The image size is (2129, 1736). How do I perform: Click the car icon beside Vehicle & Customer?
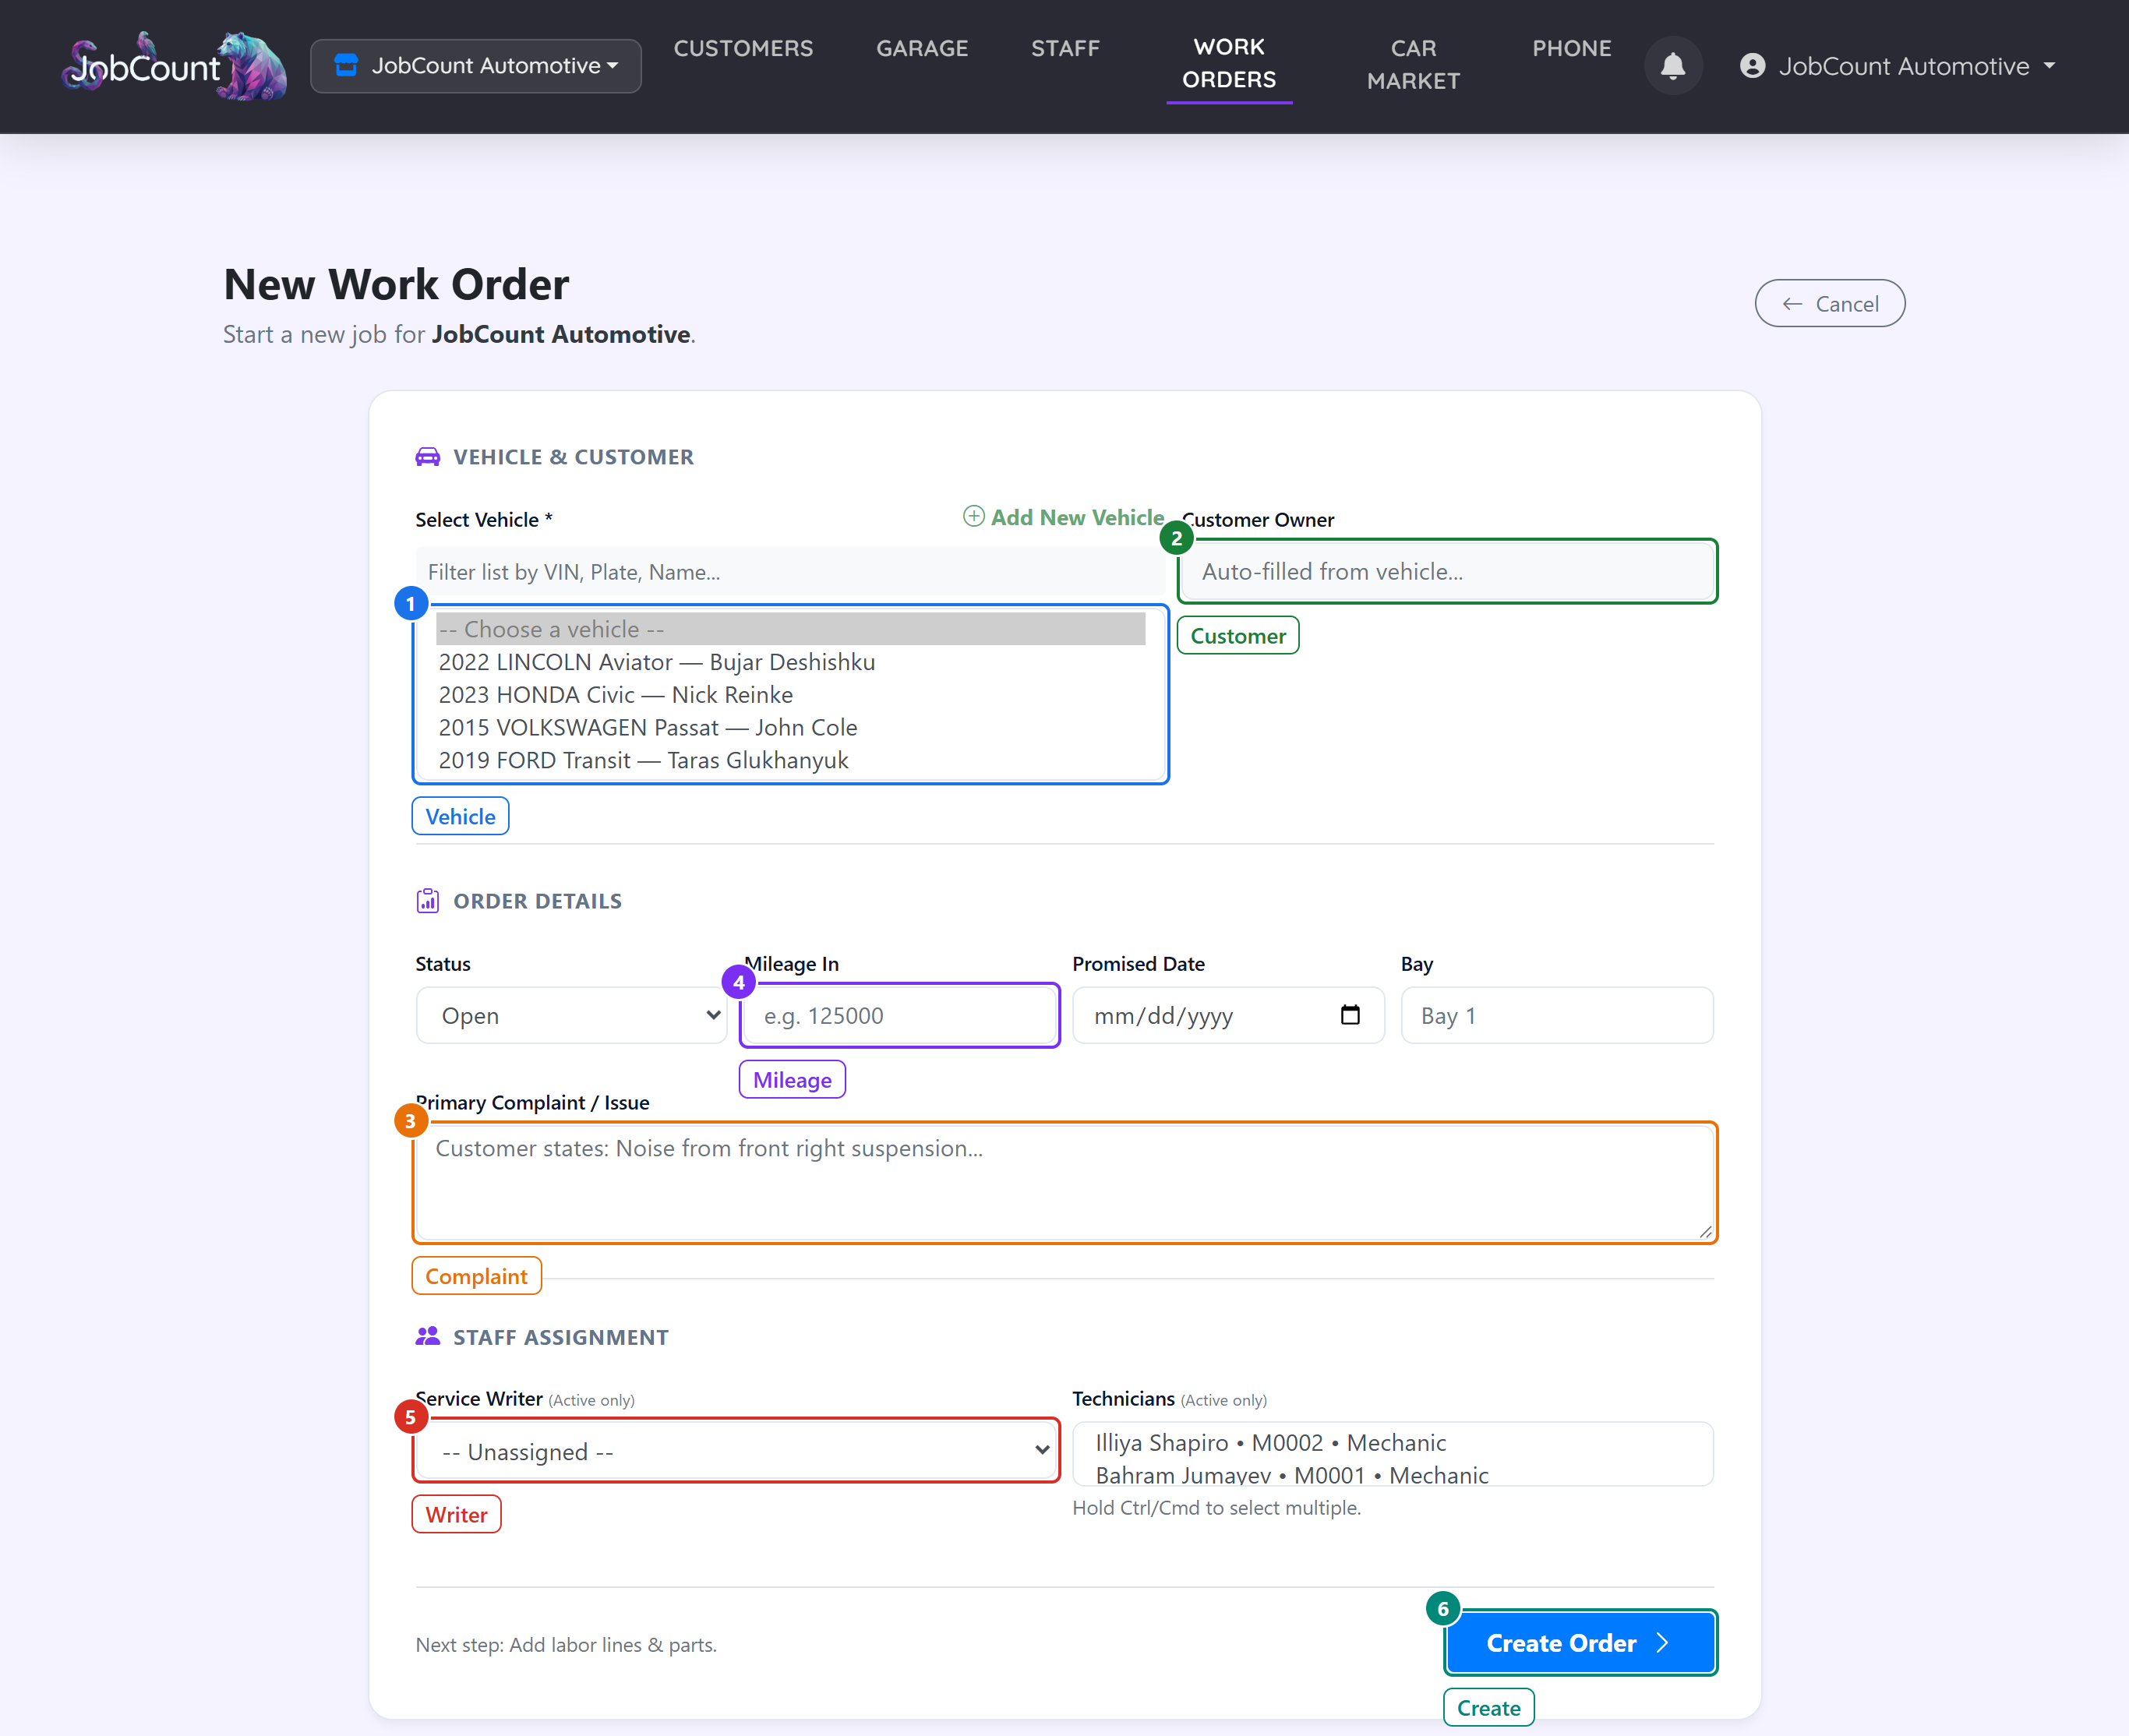point(427,457)
